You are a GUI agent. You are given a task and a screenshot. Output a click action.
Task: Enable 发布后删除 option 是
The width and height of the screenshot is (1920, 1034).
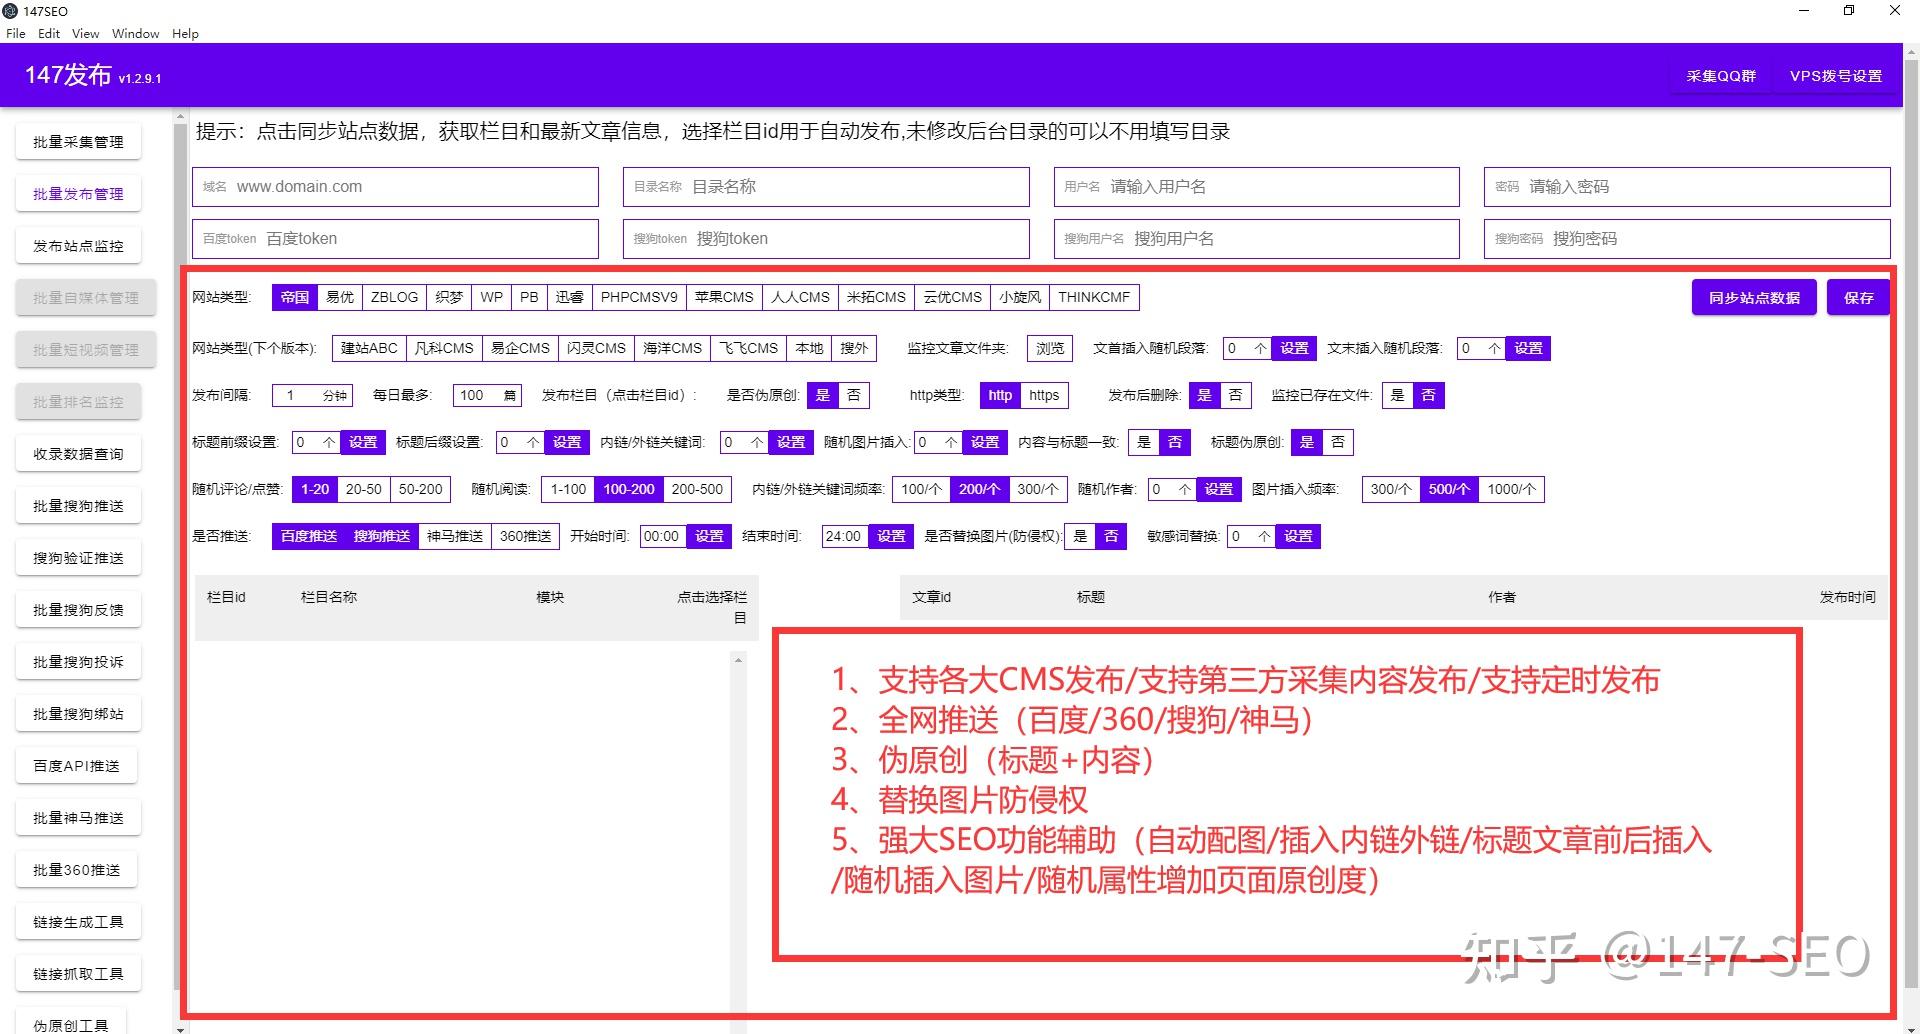coord(1205,395)
